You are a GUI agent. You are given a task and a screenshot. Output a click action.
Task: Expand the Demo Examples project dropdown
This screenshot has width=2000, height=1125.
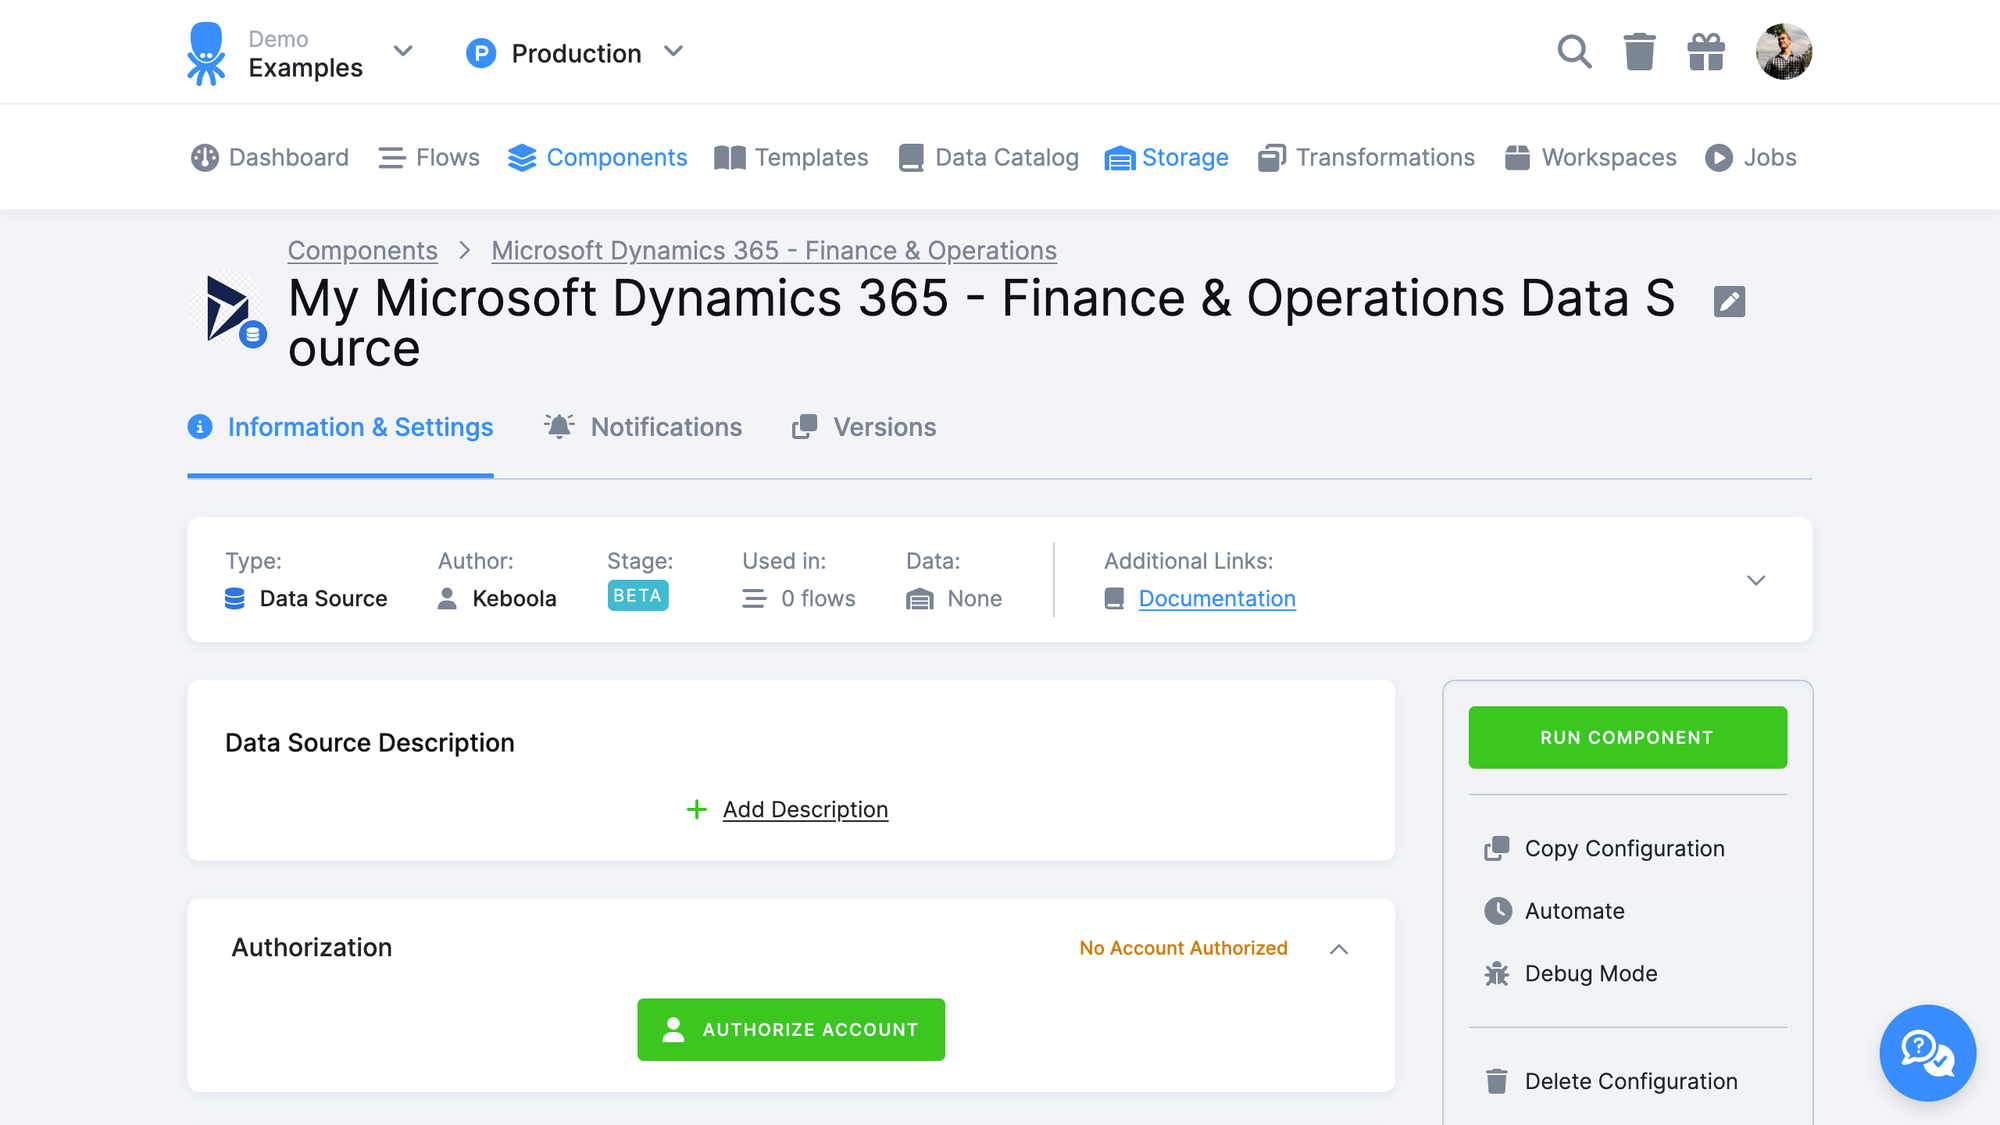403,51
